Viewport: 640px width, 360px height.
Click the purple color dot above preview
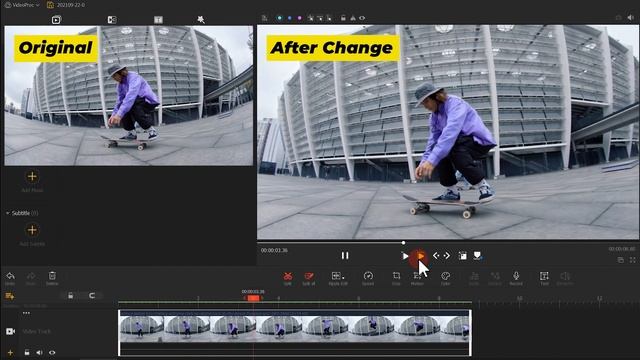coord(300,18)
